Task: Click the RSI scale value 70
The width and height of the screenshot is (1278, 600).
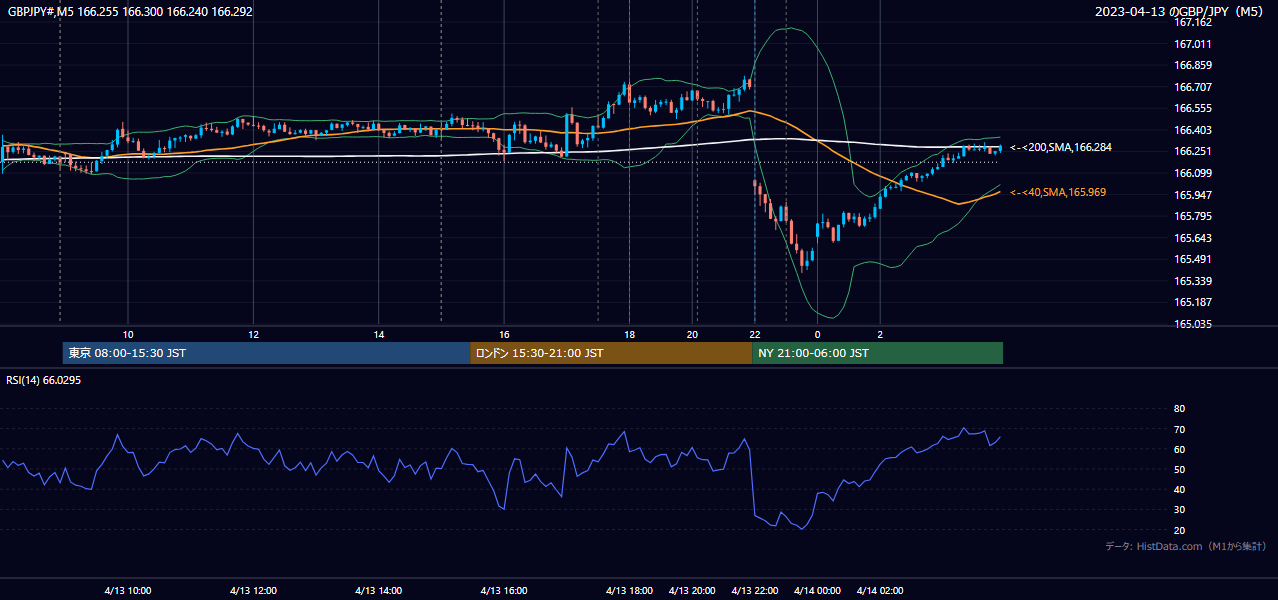Action: click(1179, 429)
